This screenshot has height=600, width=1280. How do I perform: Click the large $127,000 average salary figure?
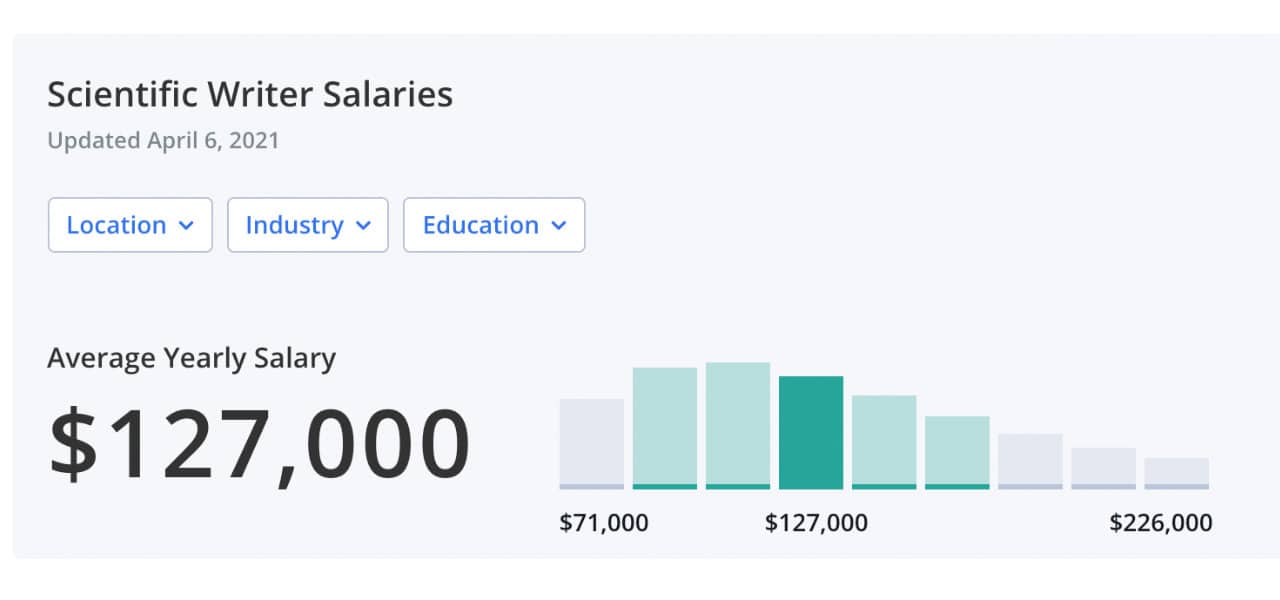pos(260,444)
